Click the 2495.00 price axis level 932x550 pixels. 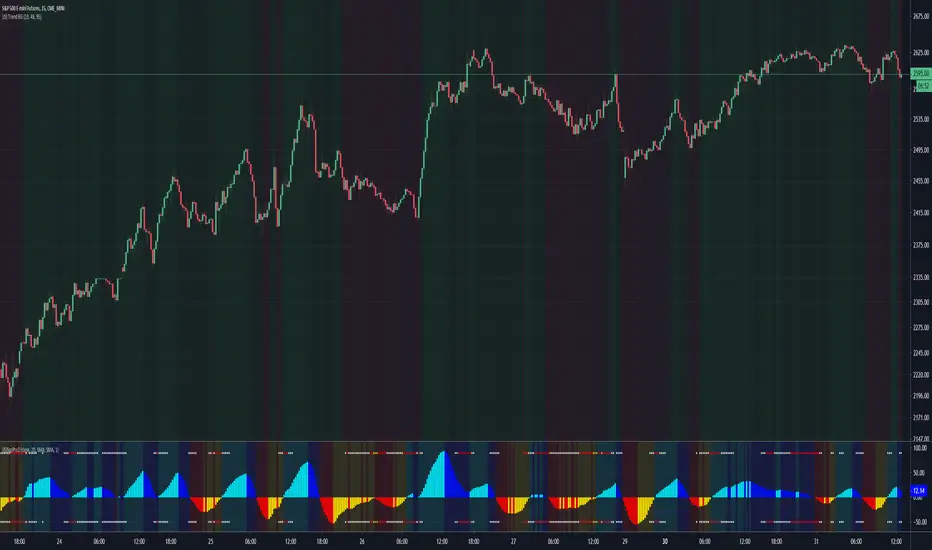coord(921,150)
